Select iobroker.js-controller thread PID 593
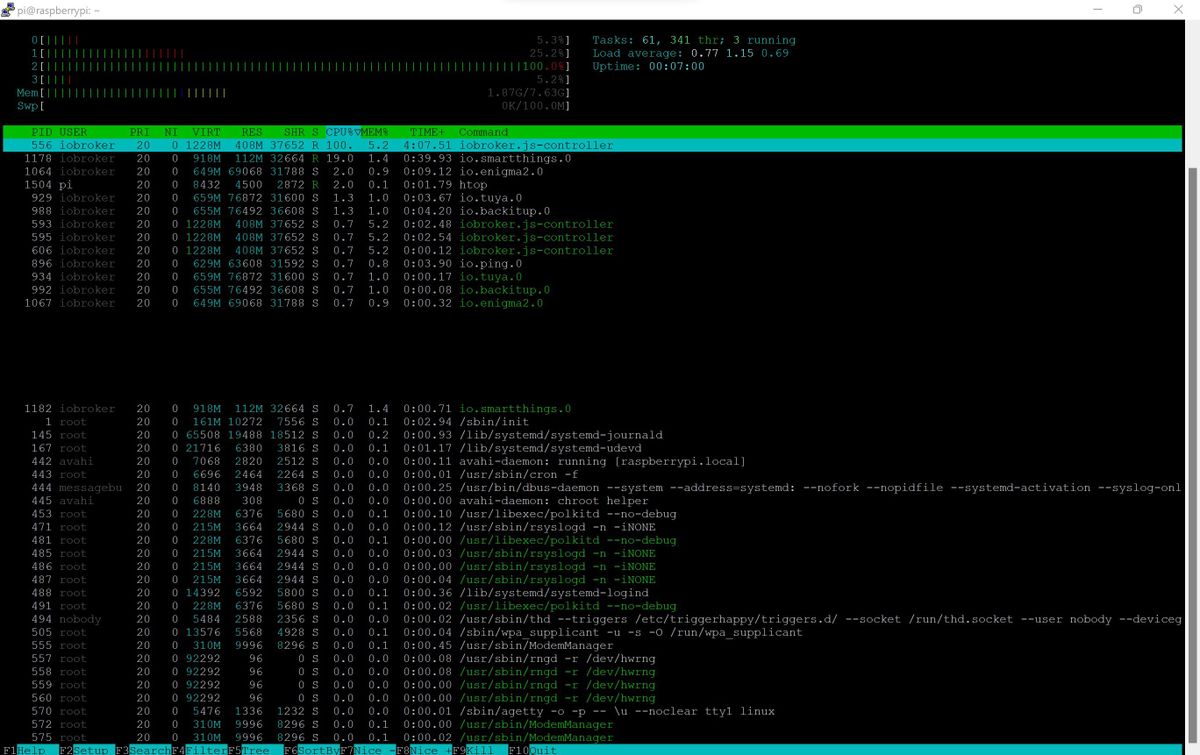The image size is (1200, 755). [592, 224]
